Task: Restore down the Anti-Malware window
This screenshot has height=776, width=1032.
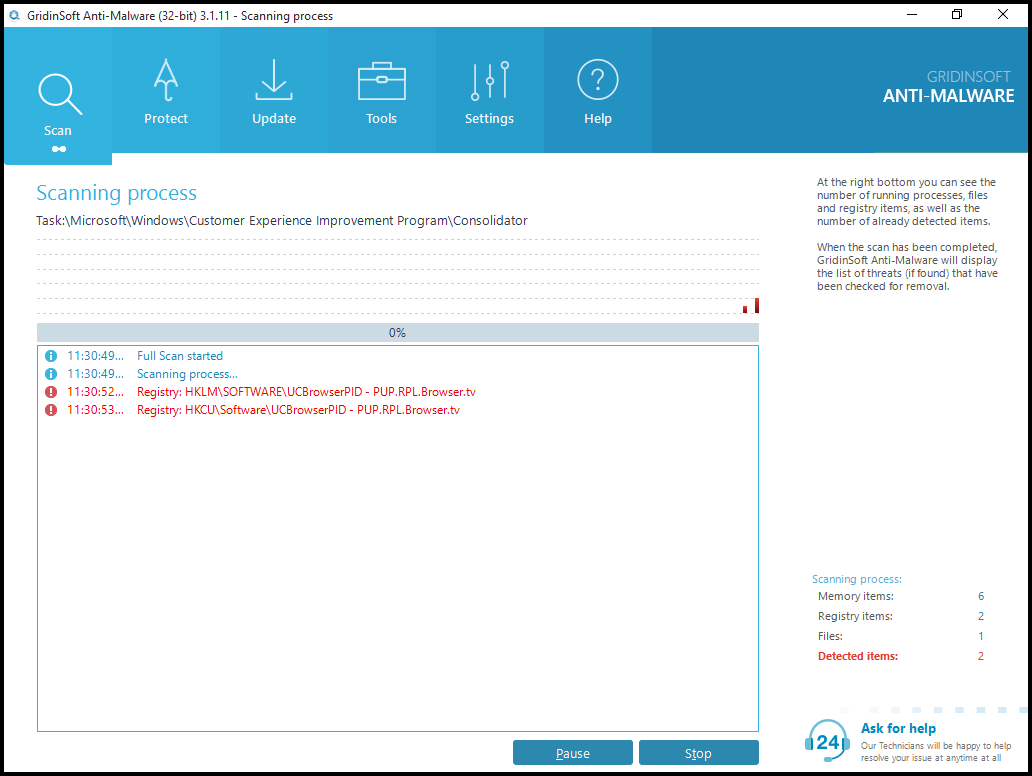Action: tap(957, 14)
